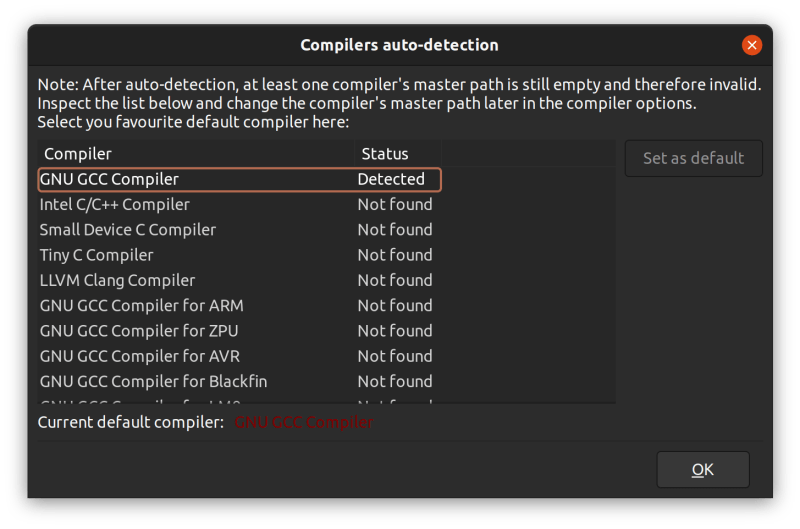Viewport: 800px width, 529px height.
Task: Click Not found status for Clang compiler
Action: [395, 281]
